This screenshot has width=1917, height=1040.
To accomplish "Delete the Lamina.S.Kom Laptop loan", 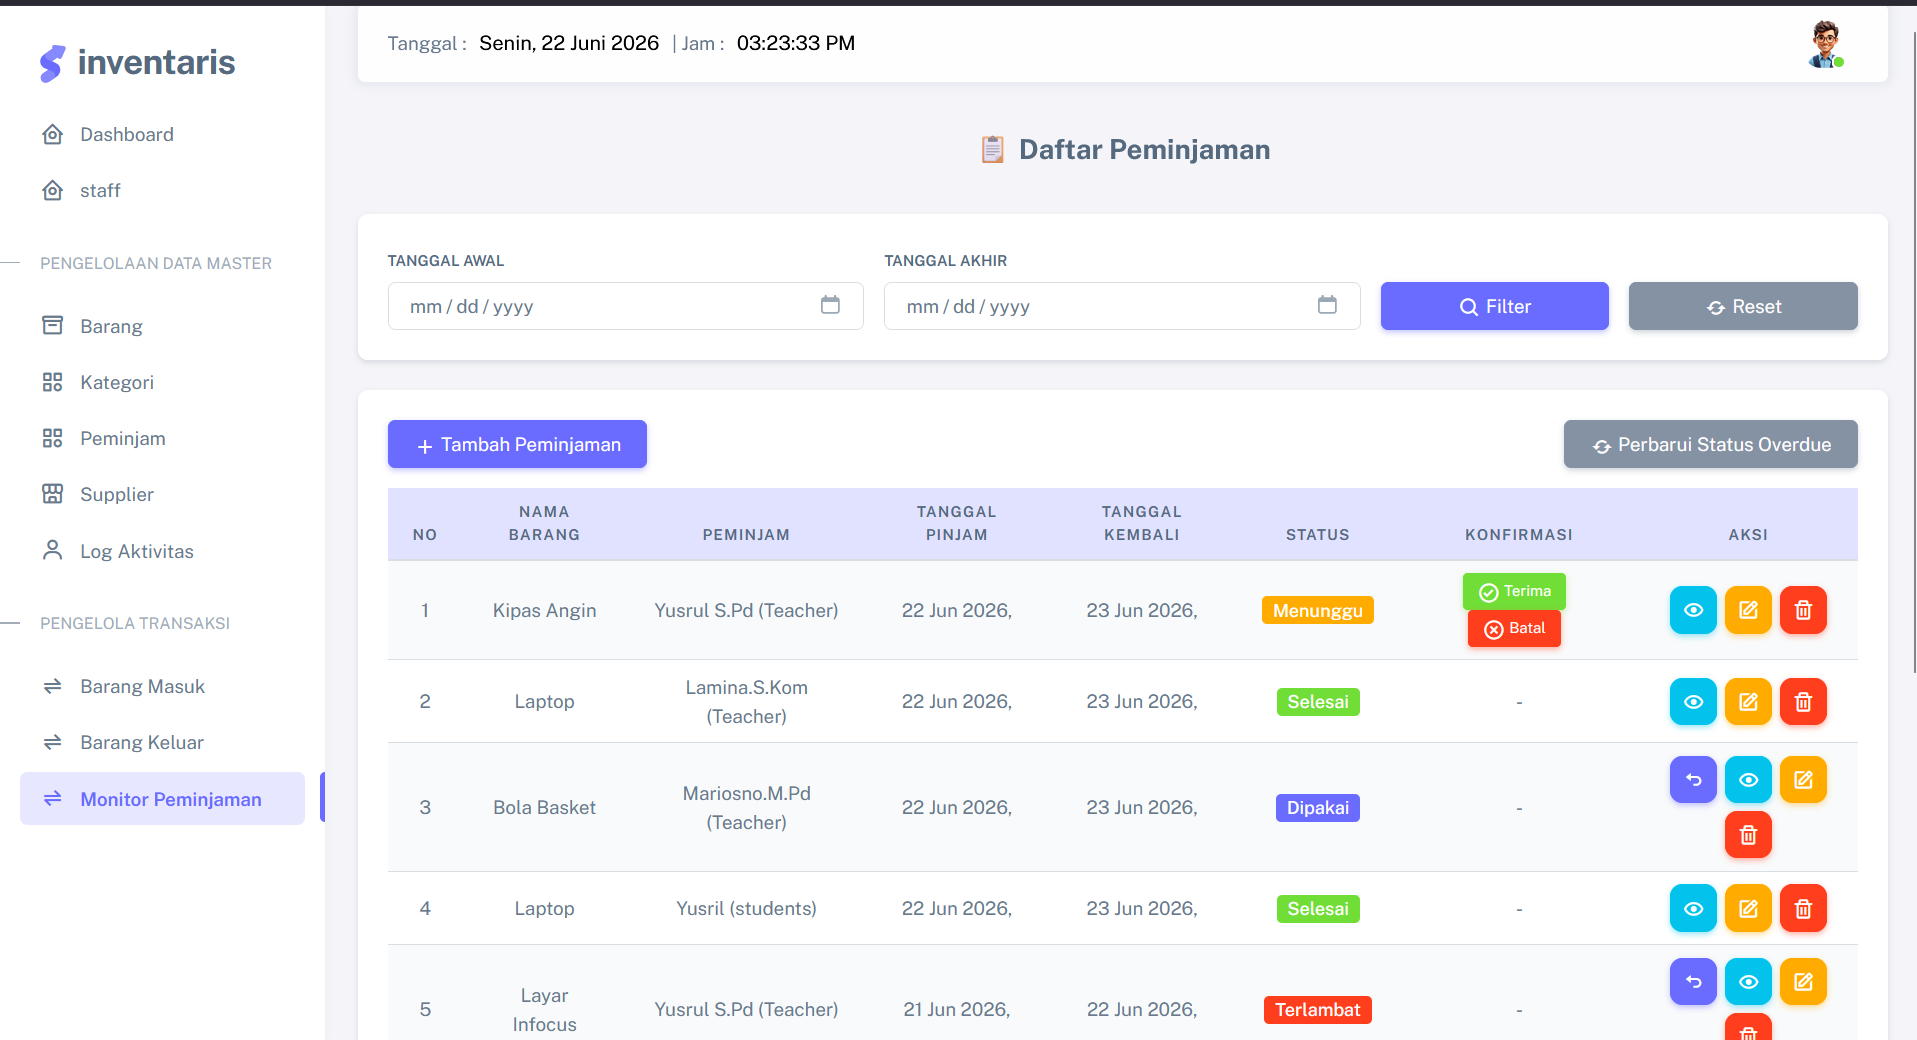I will click(1803, 702).
